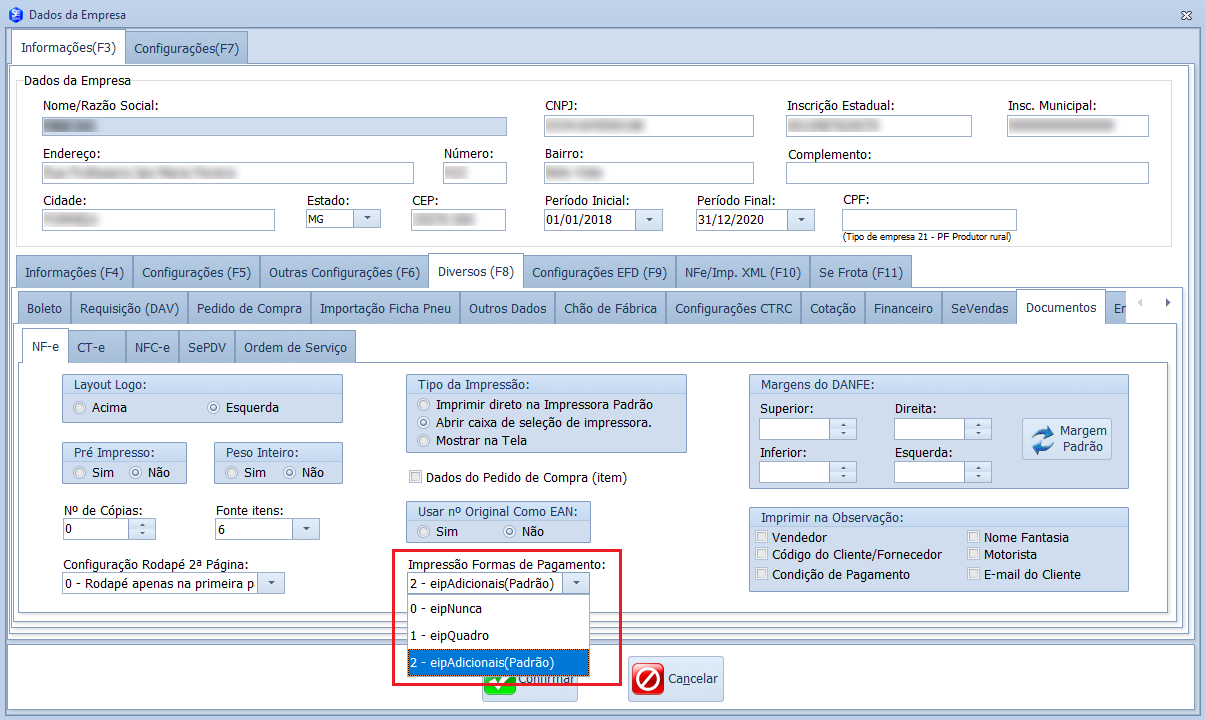
Task: Click the Superior margin input field
Action: tap(795, 429)
